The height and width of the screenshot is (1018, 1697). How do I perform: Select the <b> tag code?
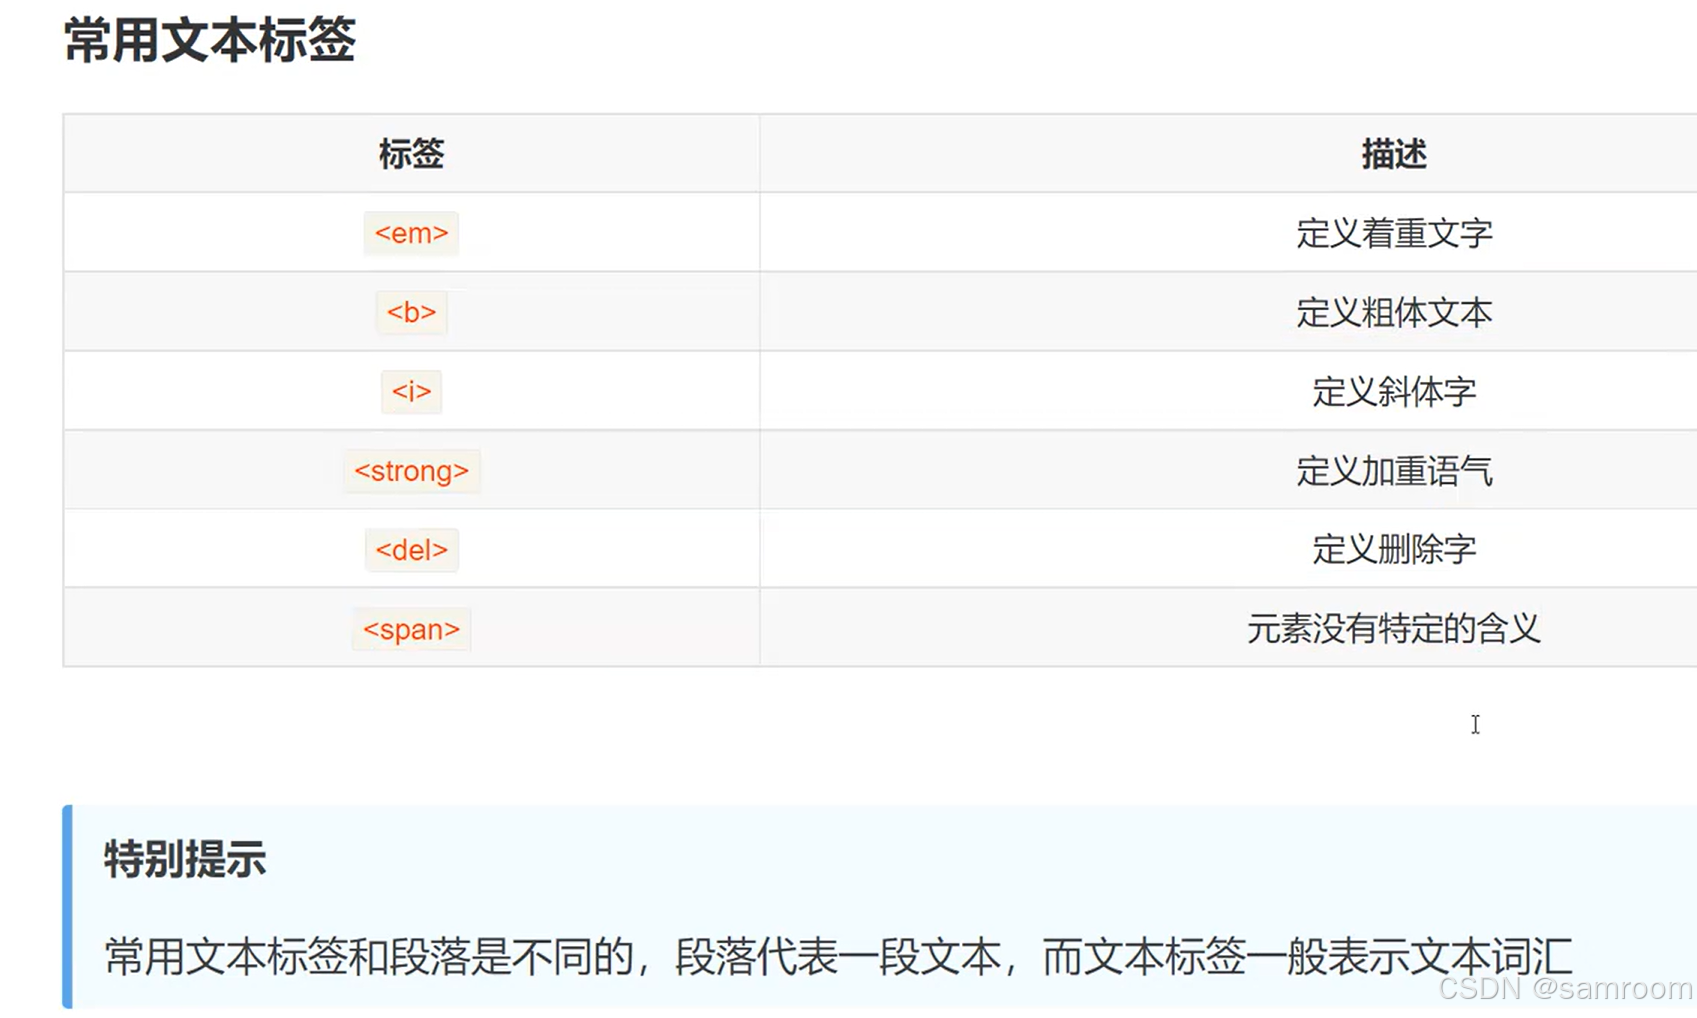[411, 312]
